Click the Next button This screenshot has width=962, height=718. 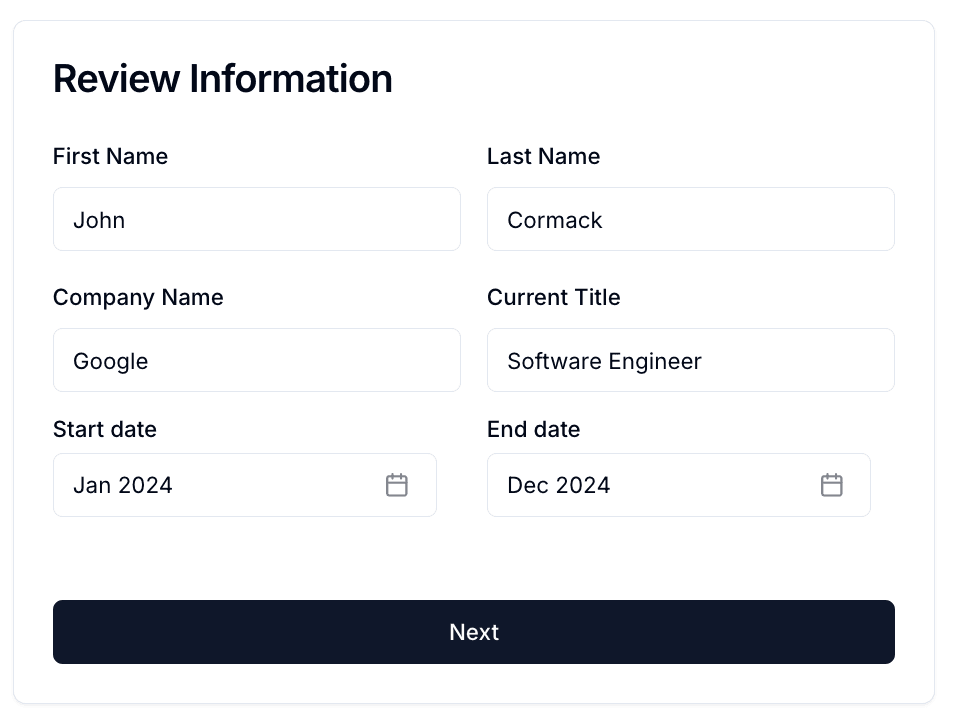coord(474,632)
